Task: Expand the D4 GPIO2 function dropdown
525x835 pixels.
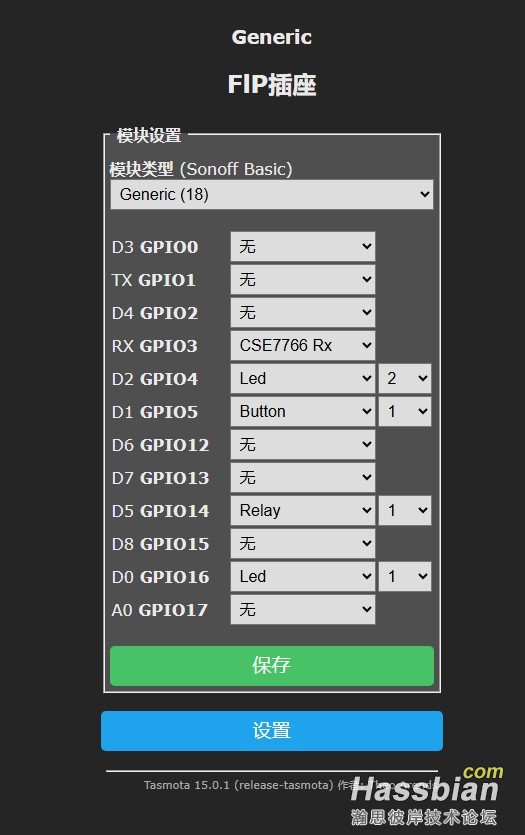Action: (302, 313)
